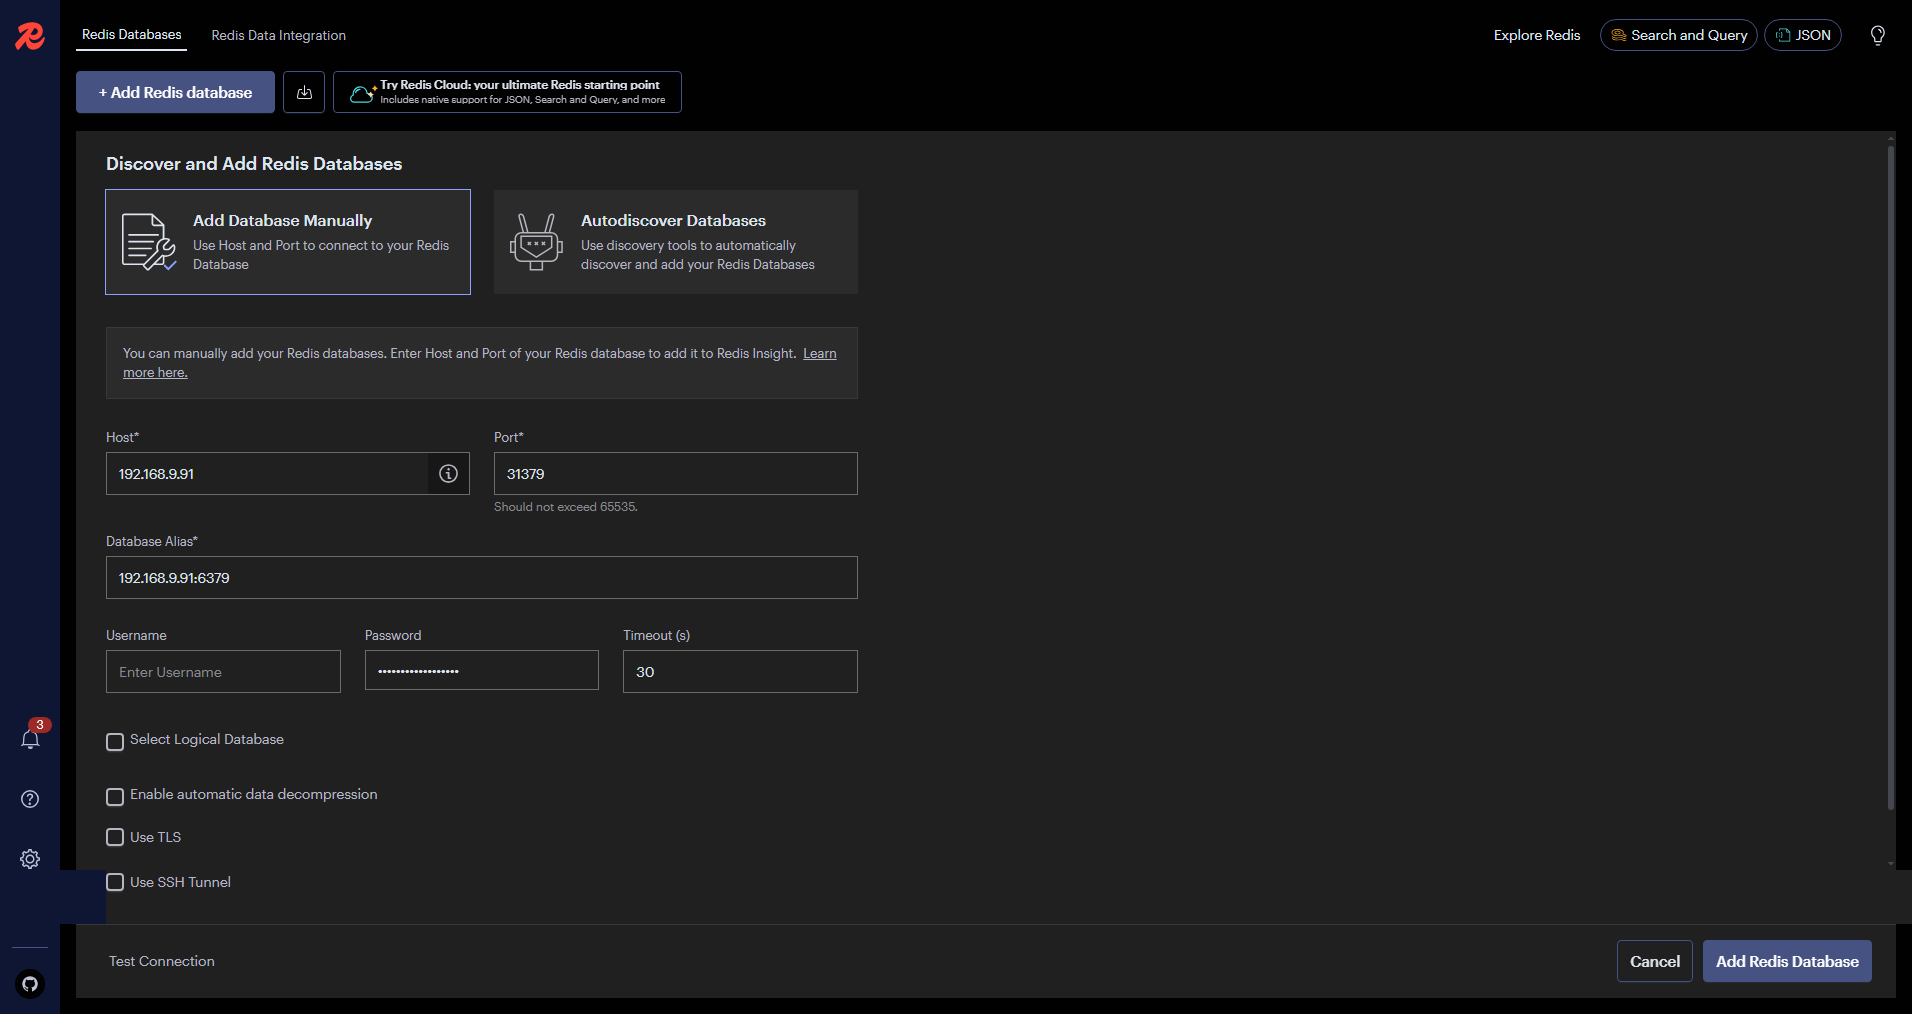The width and height of the screenshot is (1912, 1015).
Task: Focus the Password input field
Action: (482, 672)
